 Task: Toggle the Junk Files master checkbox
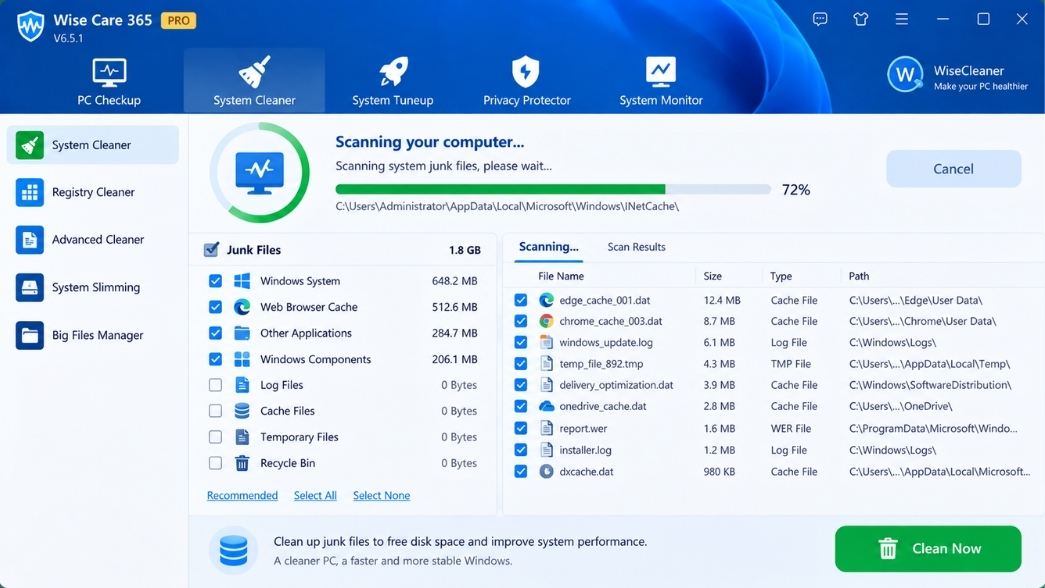point(211,249)
